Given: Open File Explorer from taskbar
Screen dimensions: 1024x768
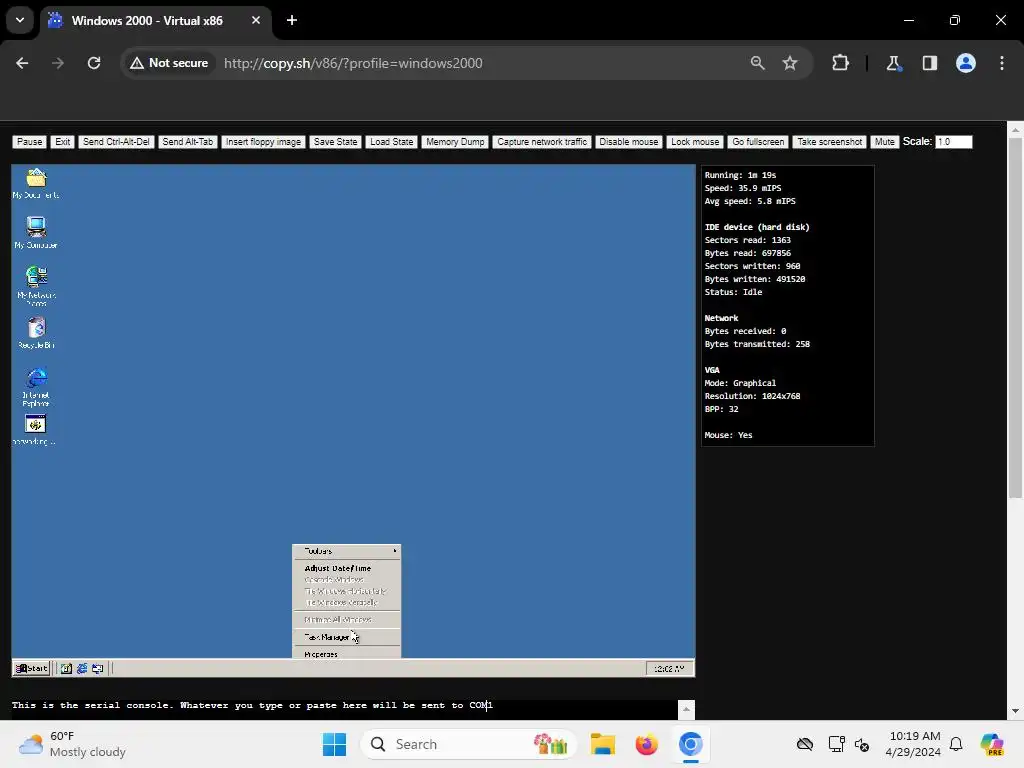Looking at the screenshot, I should [x=603, y=744].
